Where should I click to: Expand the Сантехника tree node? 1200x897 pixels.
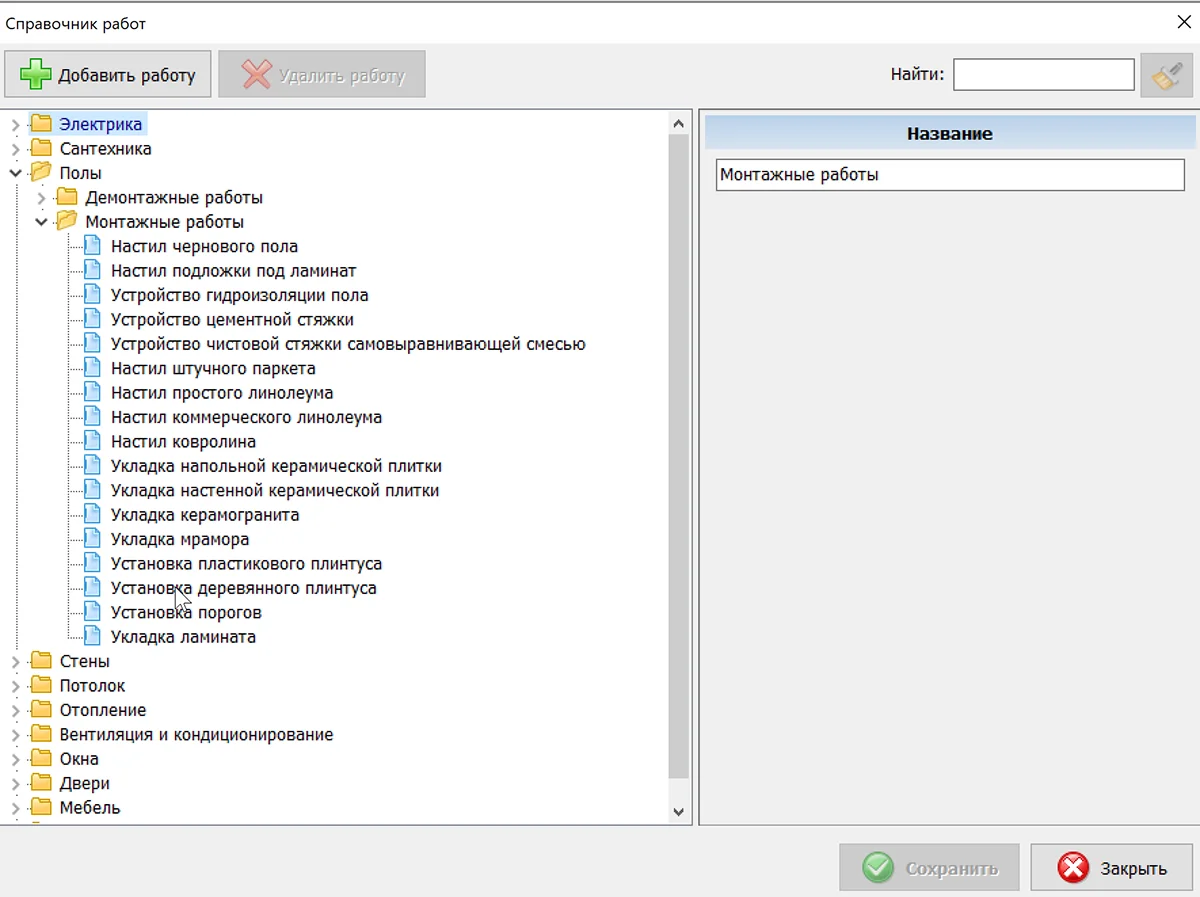[15, 149]
